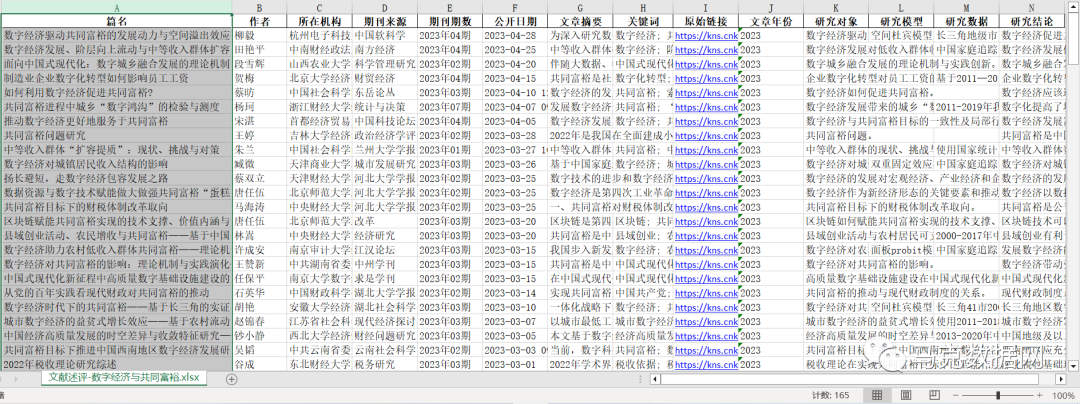Select column B header
The height and width of the screenshot is (404, 1080).
(260, 6)
